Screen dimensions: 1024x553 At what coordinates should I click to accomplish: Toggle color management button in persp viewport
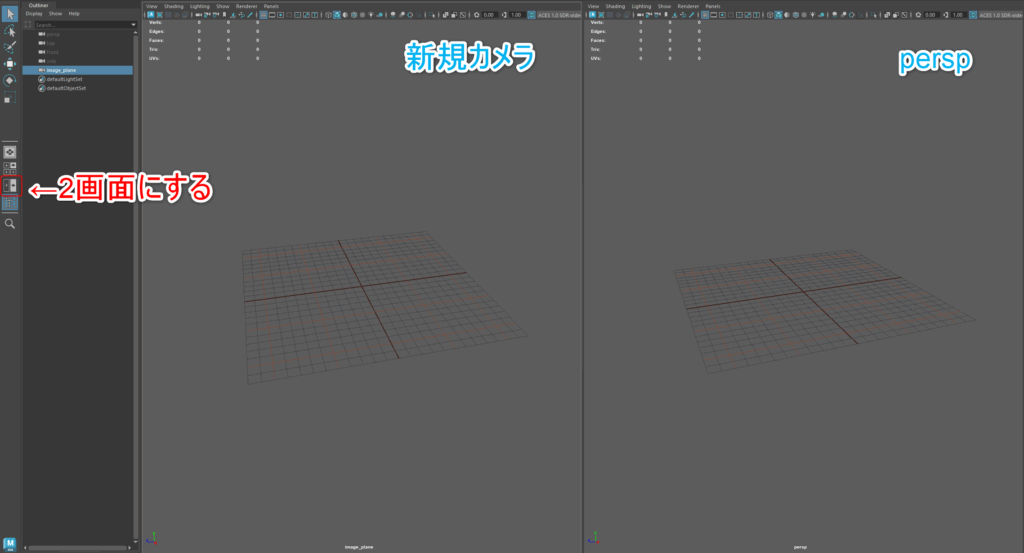pyautogui.click(x=973, y=14)
